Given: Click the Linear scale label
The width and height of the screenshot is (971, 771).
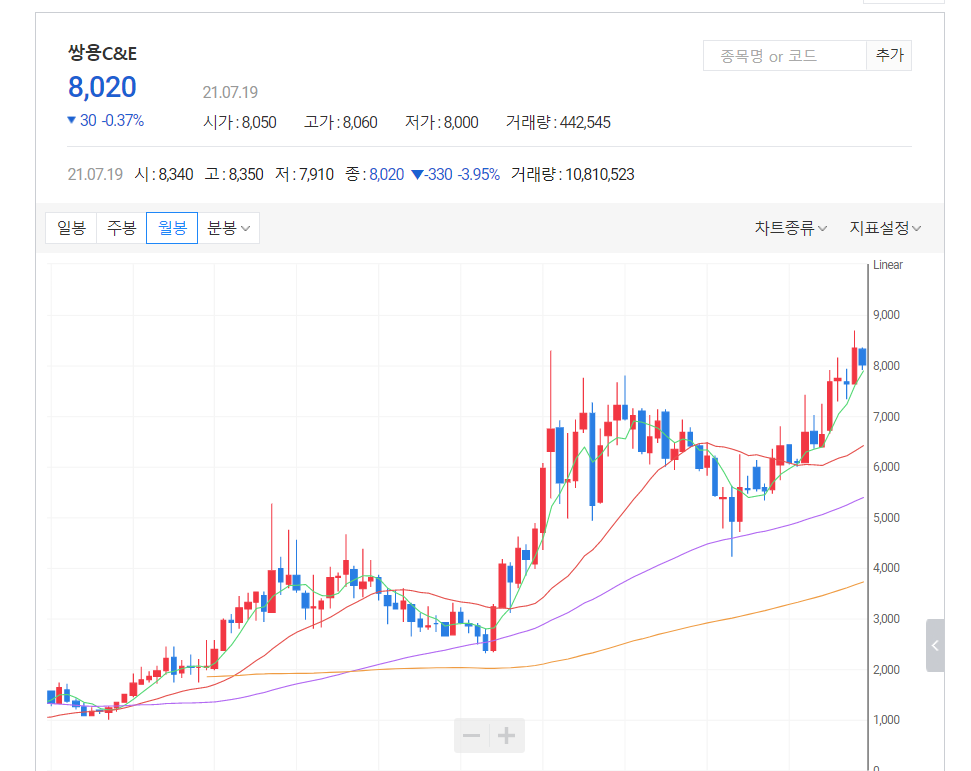Looking at the screenshot, I should click(887, 264).
